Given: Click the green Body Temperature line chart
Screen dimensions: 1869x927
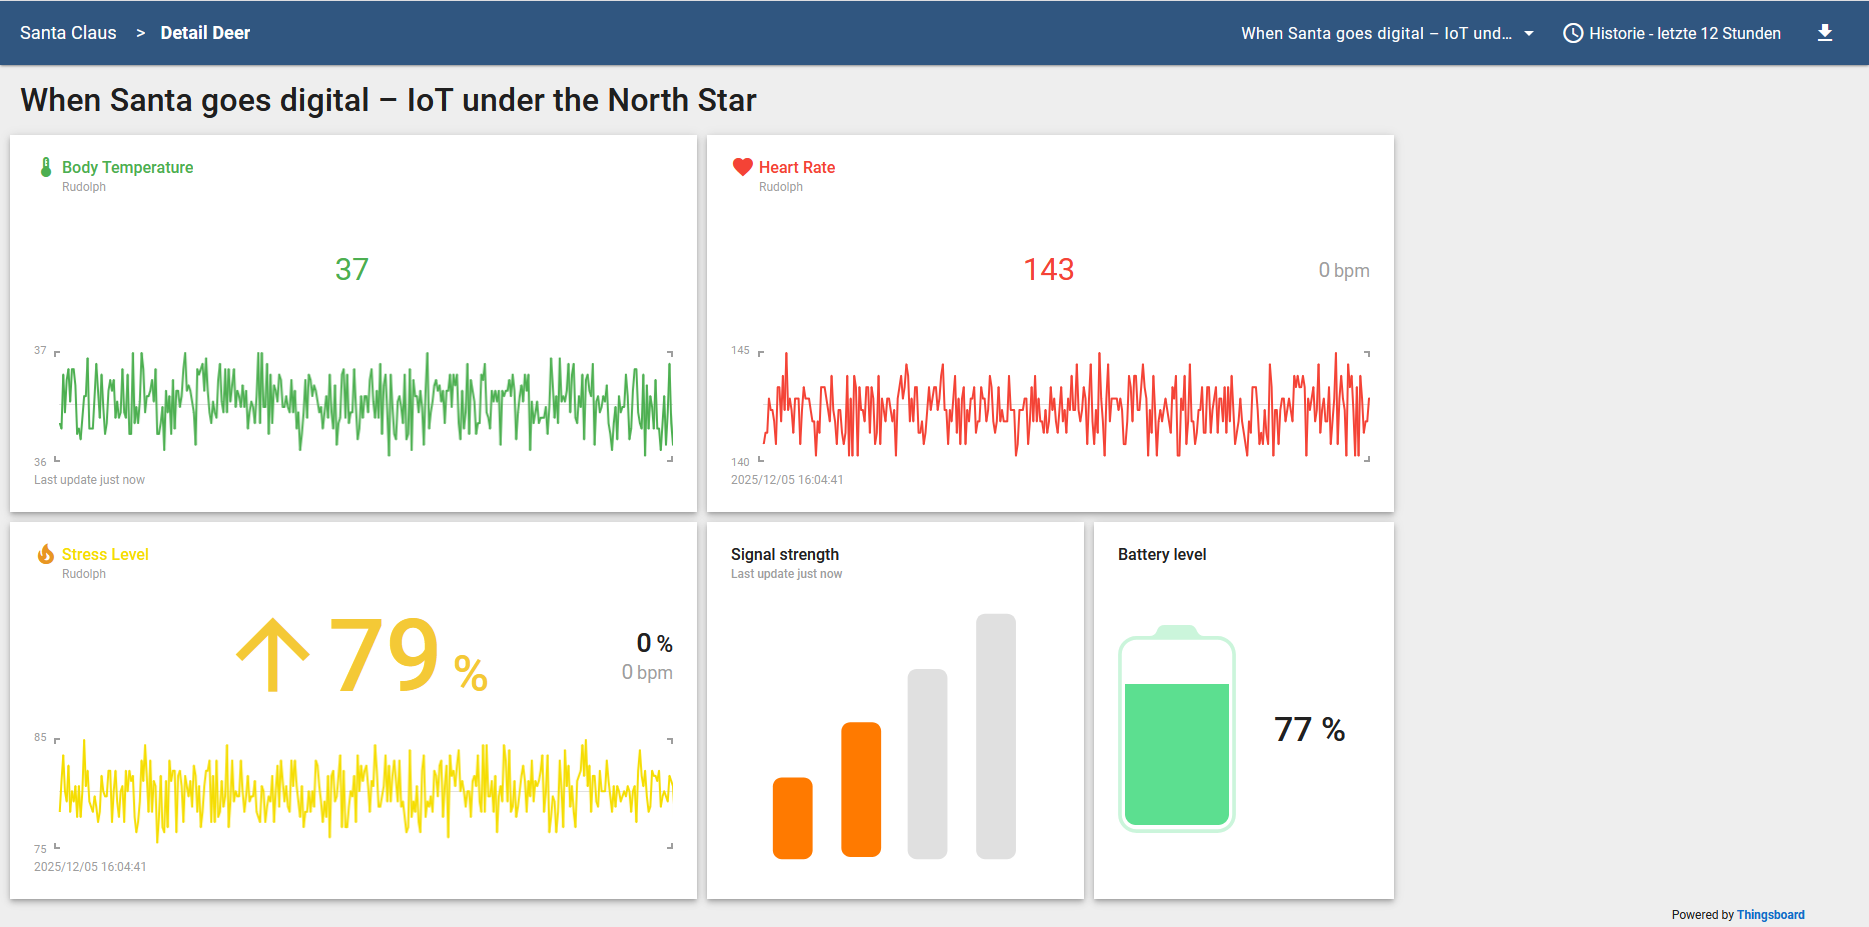Looking at the screenshot, I should click(x=365, y=404).
